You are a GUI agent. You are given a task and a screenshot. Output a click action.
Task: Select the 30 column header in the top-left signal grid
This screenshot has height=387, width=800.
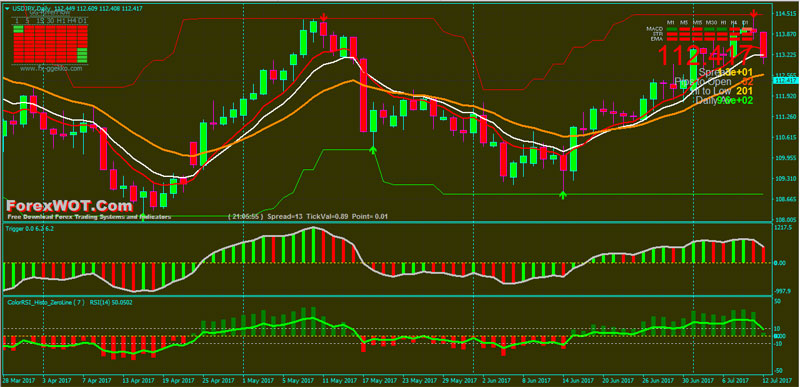(51, 21)
